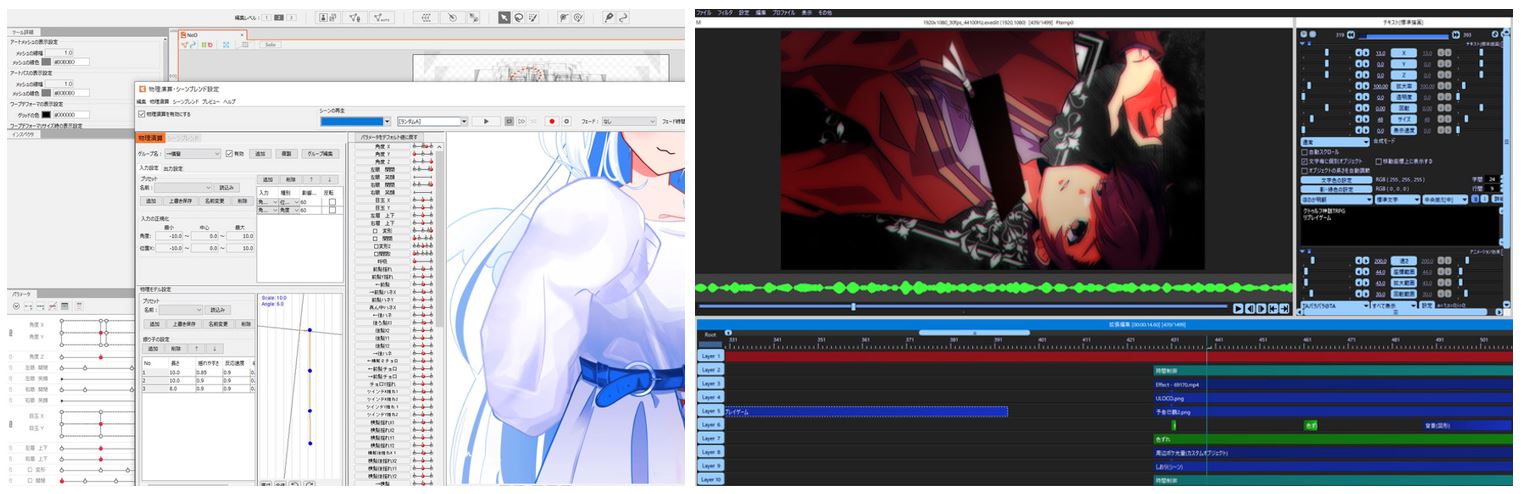Open the シーンブレンド menu in physics settings window
The height and width of the screenshot is (494, 1523).
click(x=186, y=102)
